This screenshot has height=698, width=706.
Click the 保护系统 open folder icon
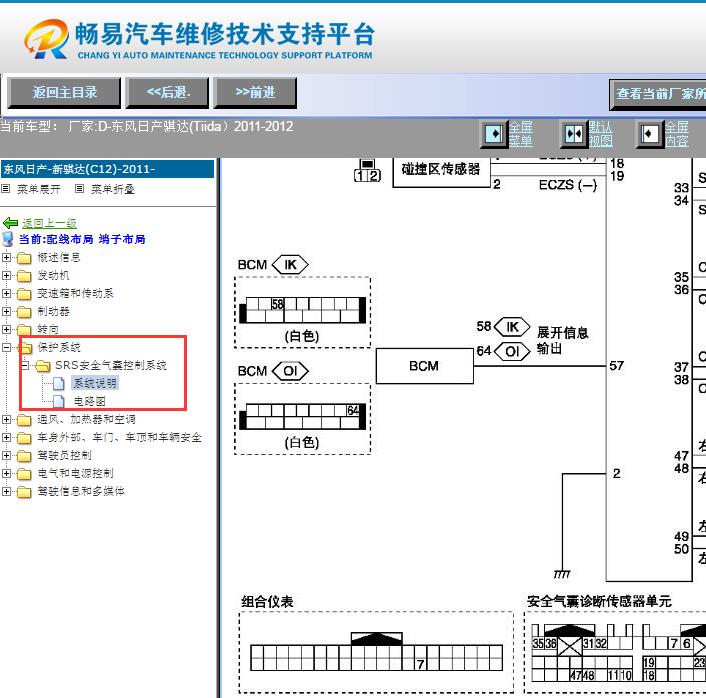[25, 348]
